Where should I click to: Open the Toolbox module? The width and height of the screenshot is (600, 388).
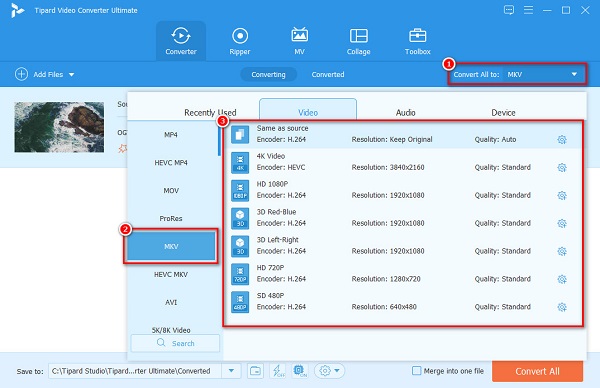tap(417, 41)
